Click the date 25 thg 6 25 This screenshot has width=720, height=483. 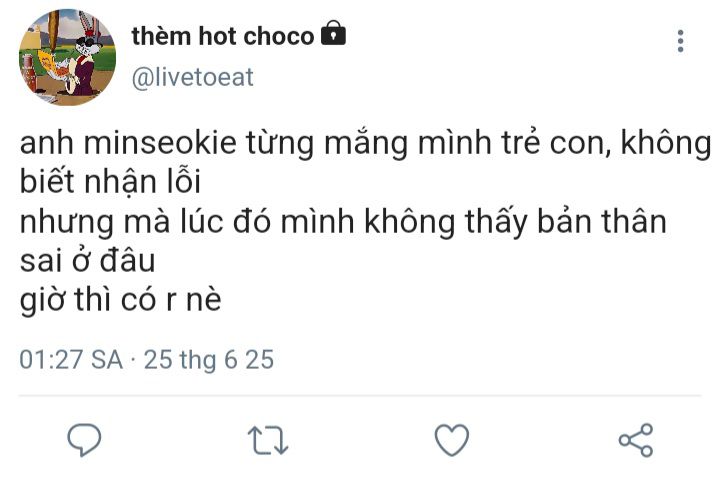(209, 360)
